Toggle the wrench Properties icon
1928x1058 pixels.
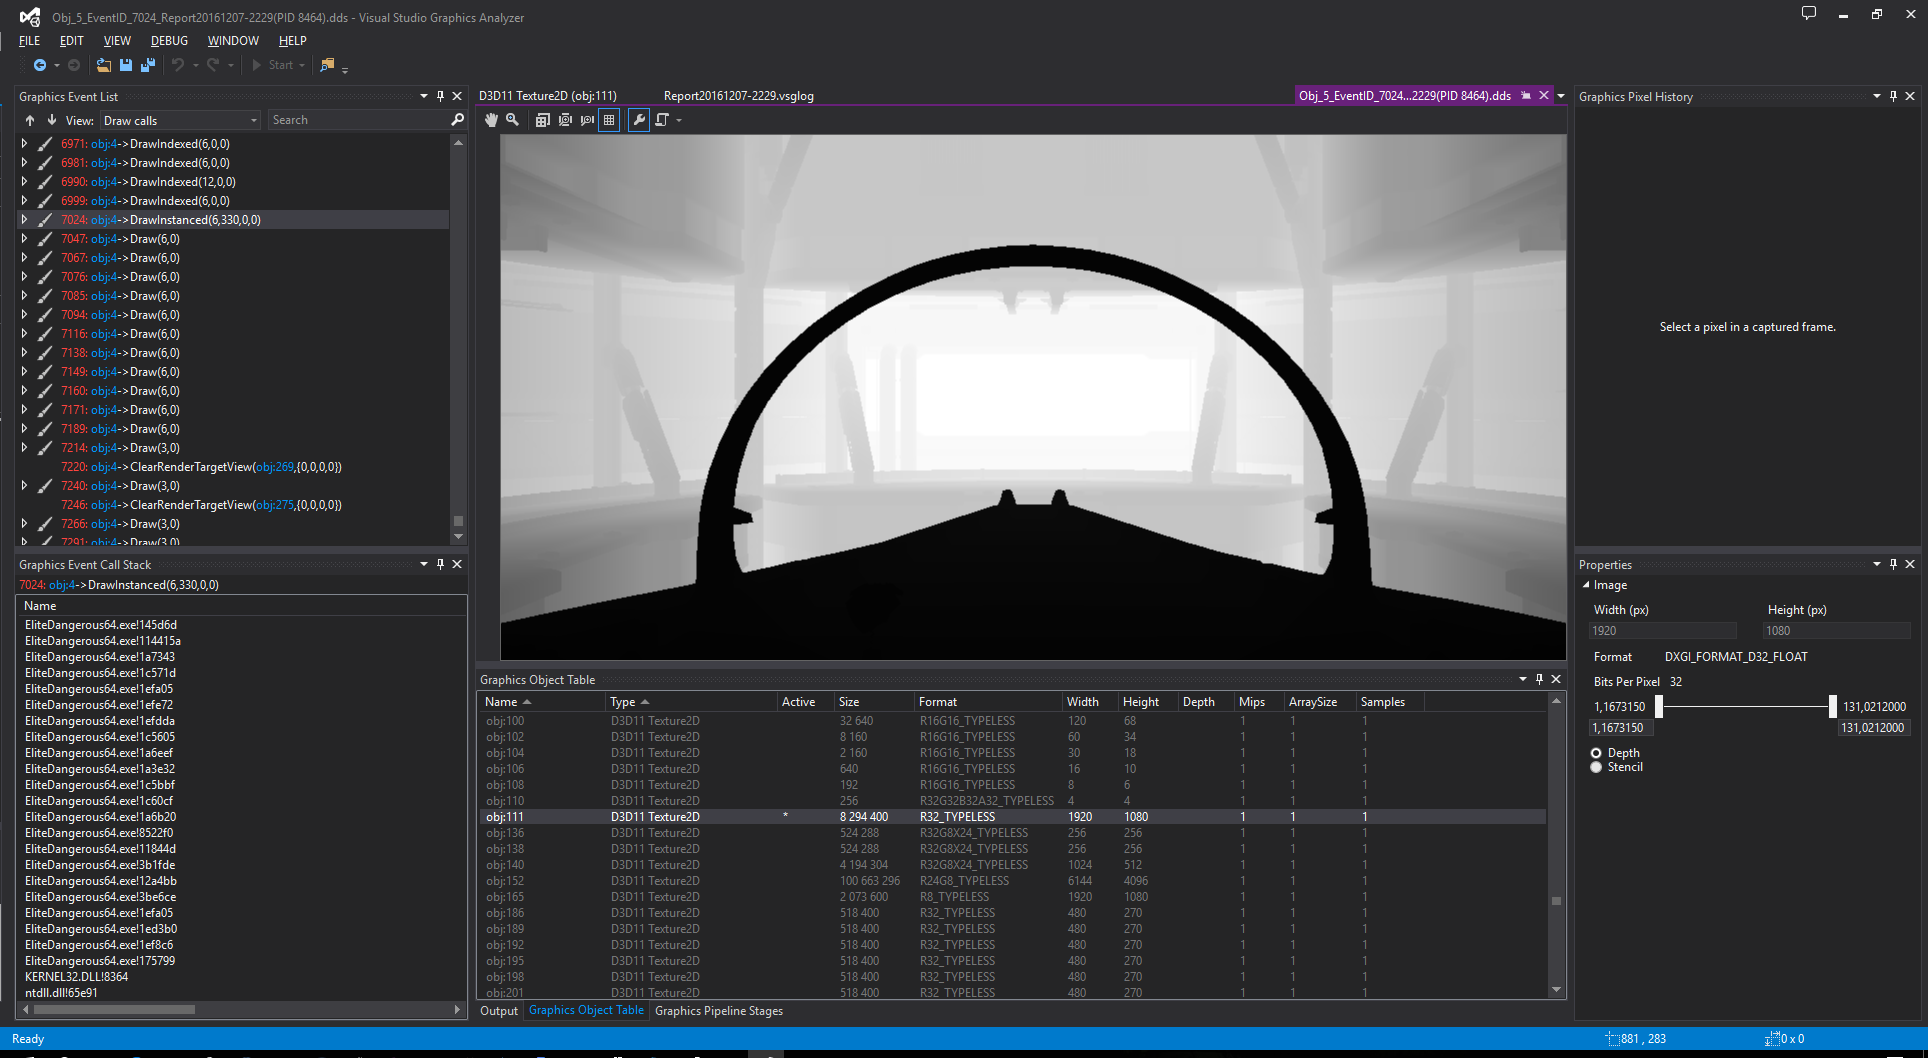tap(639, 120)
